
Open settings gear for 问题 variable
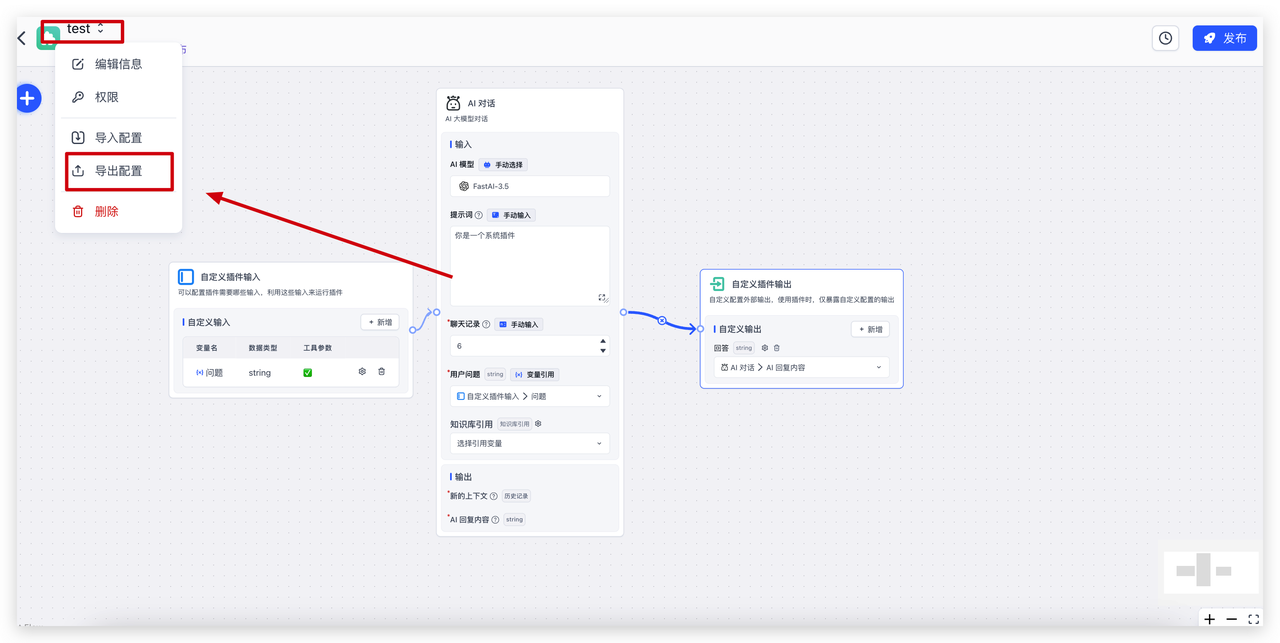[x=362, y=372]
